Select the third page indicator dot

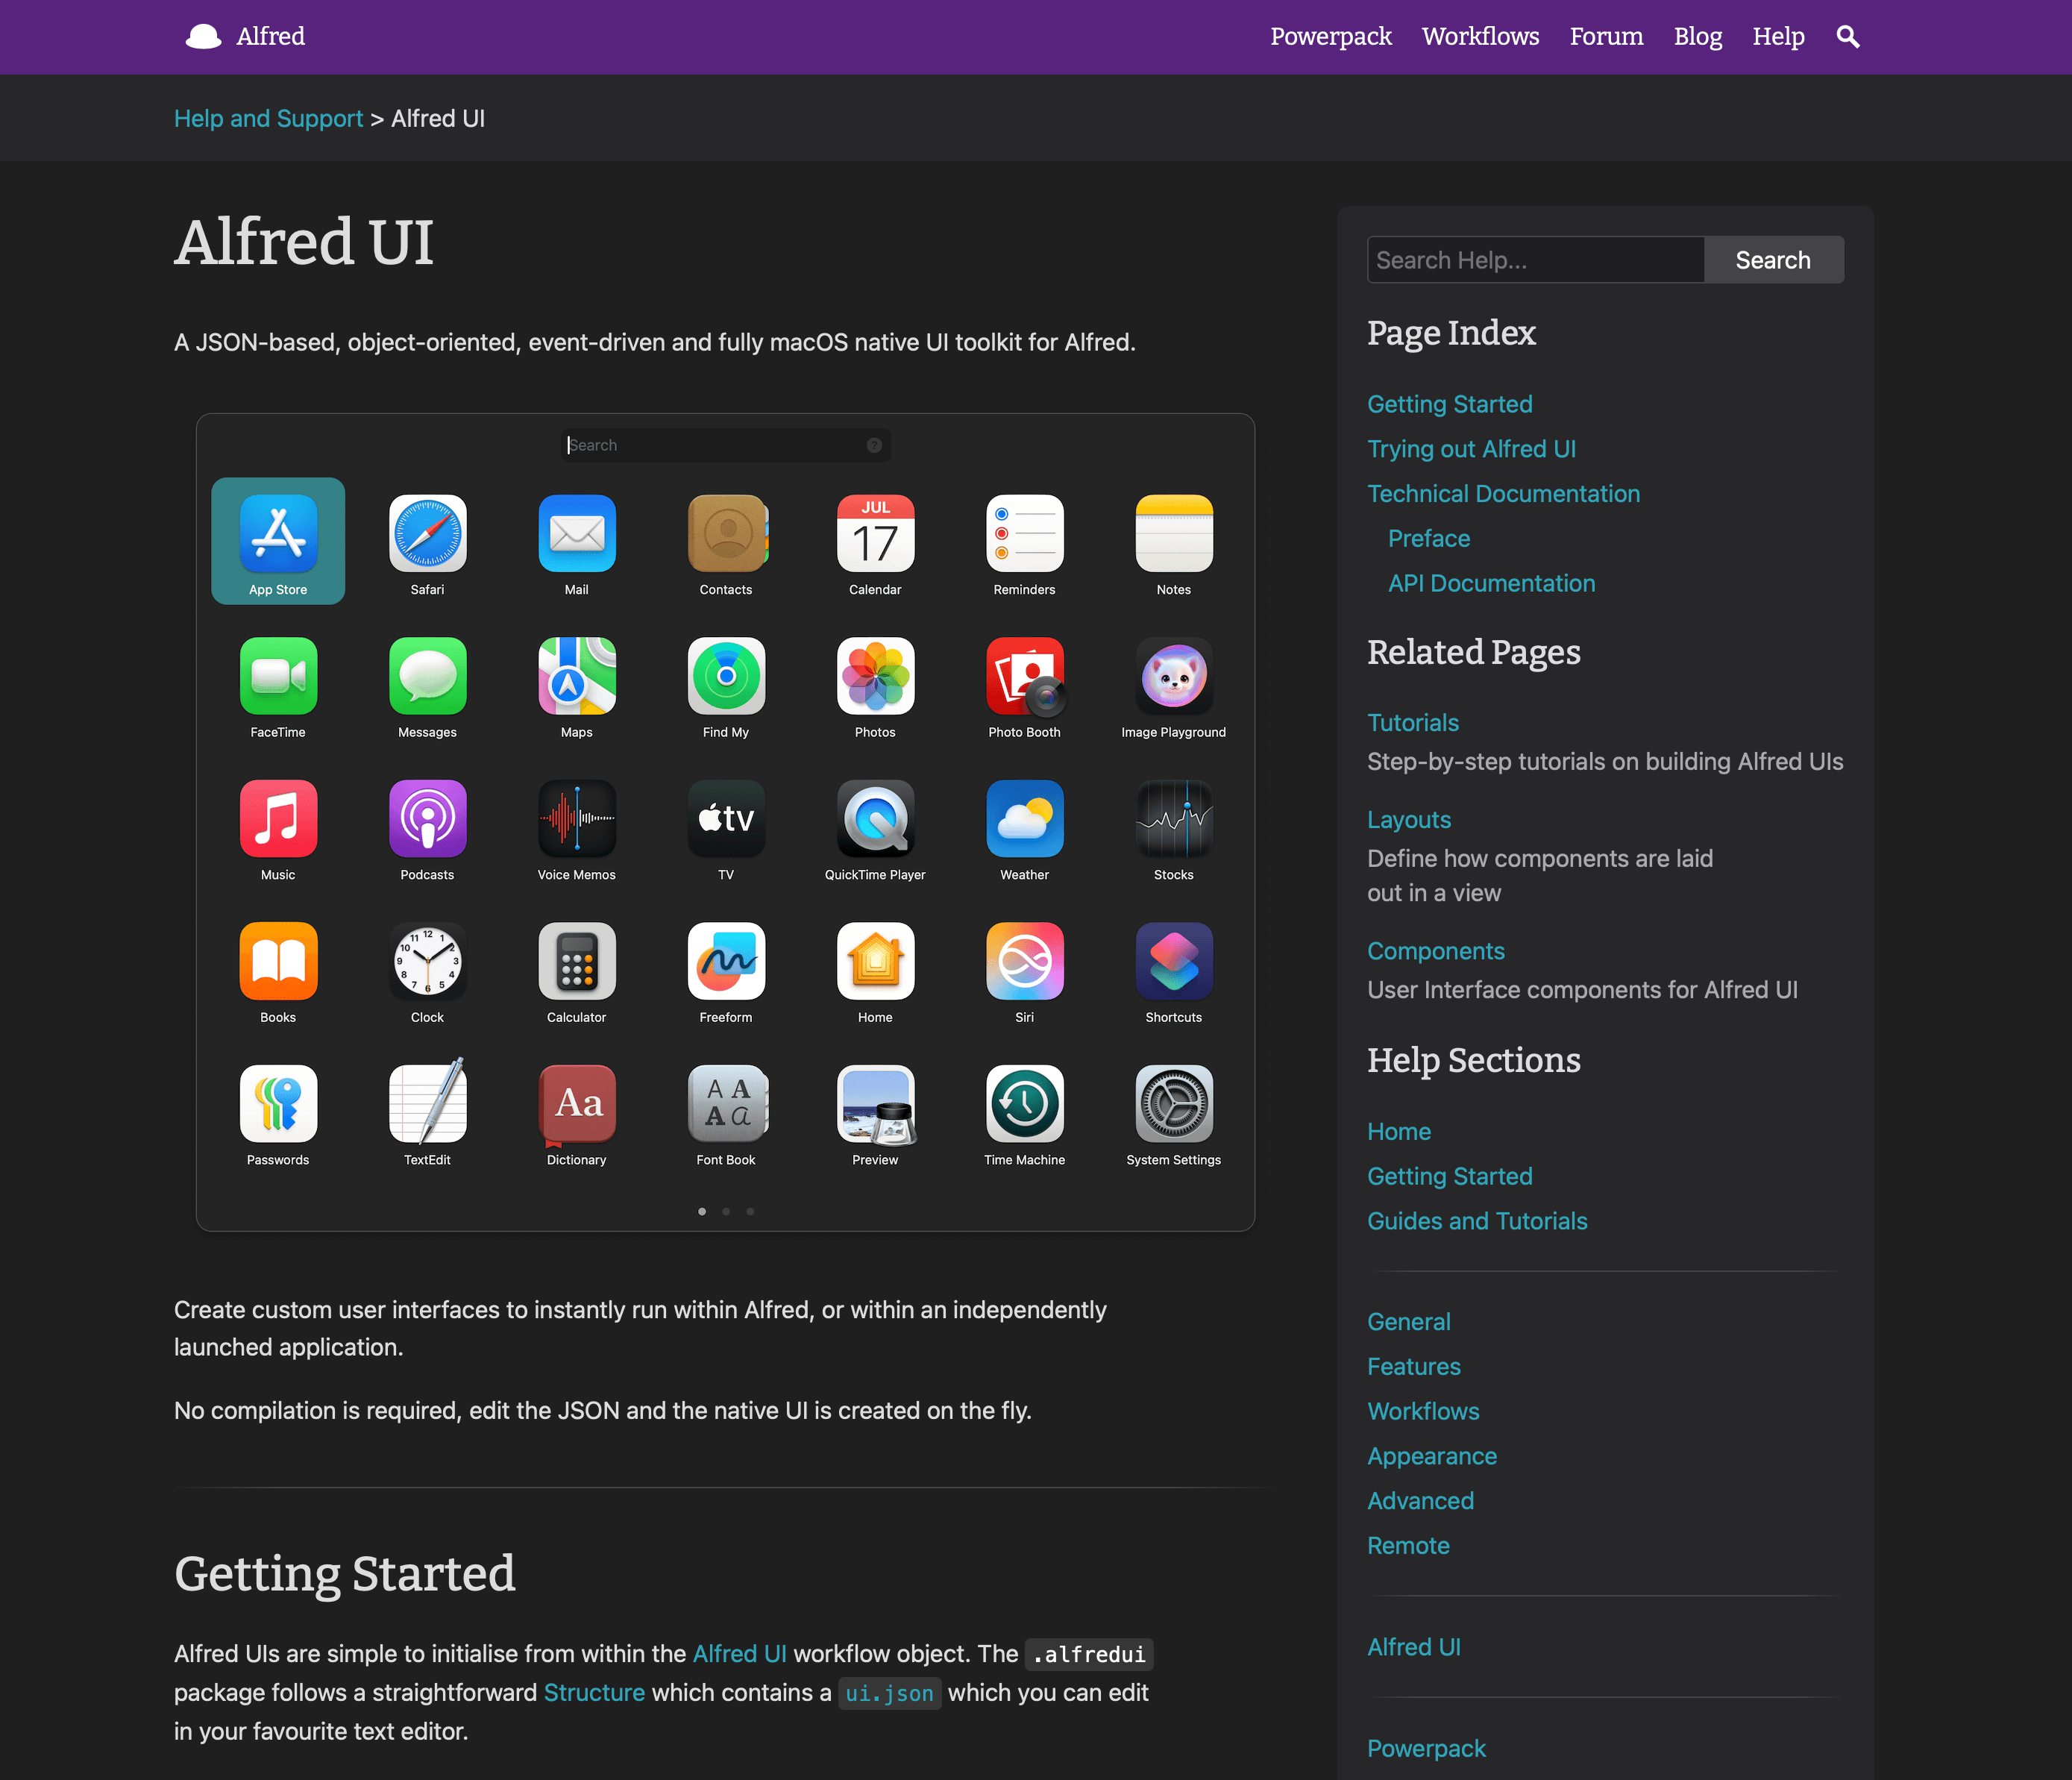750,1211
